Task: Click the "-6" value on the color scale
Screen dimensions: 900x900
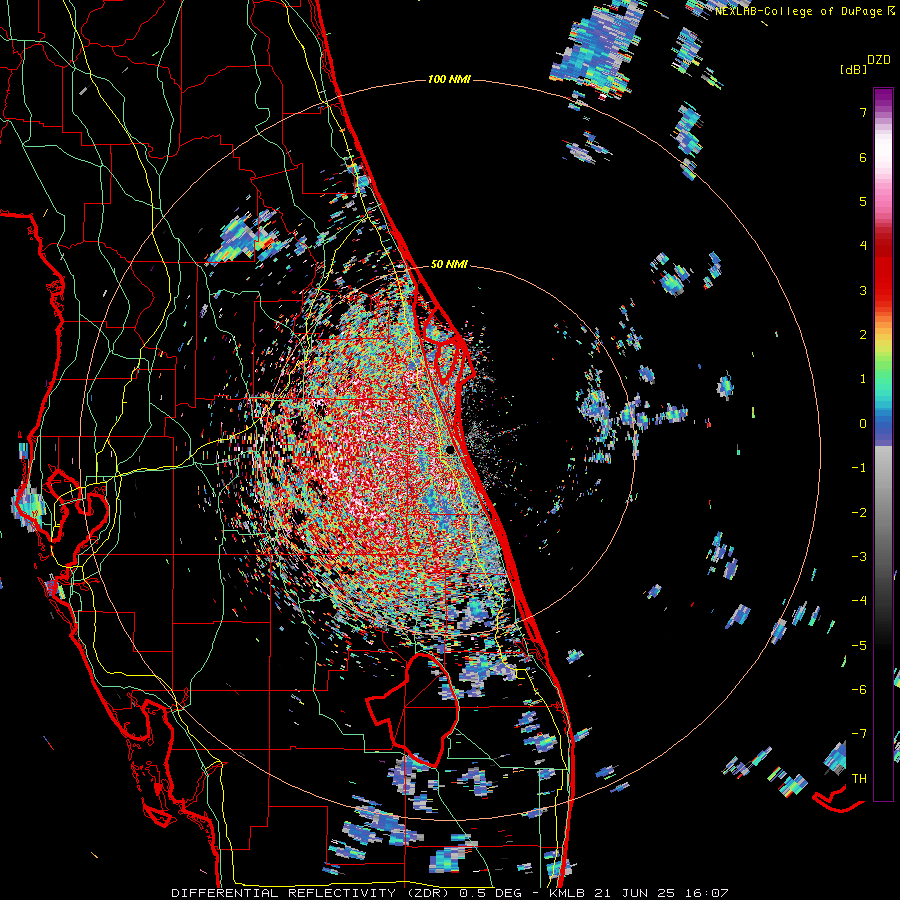Action: [859, 689]
